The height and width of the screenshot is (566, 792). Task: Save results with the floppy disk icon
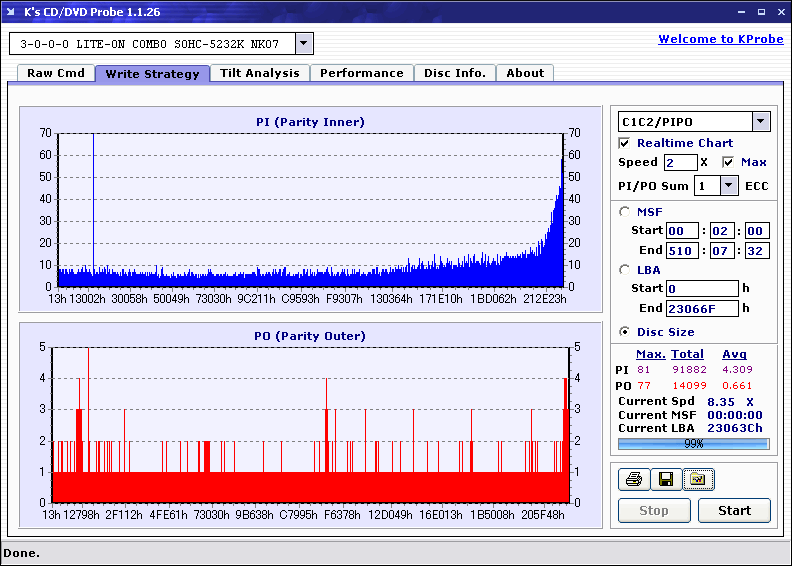665,480
